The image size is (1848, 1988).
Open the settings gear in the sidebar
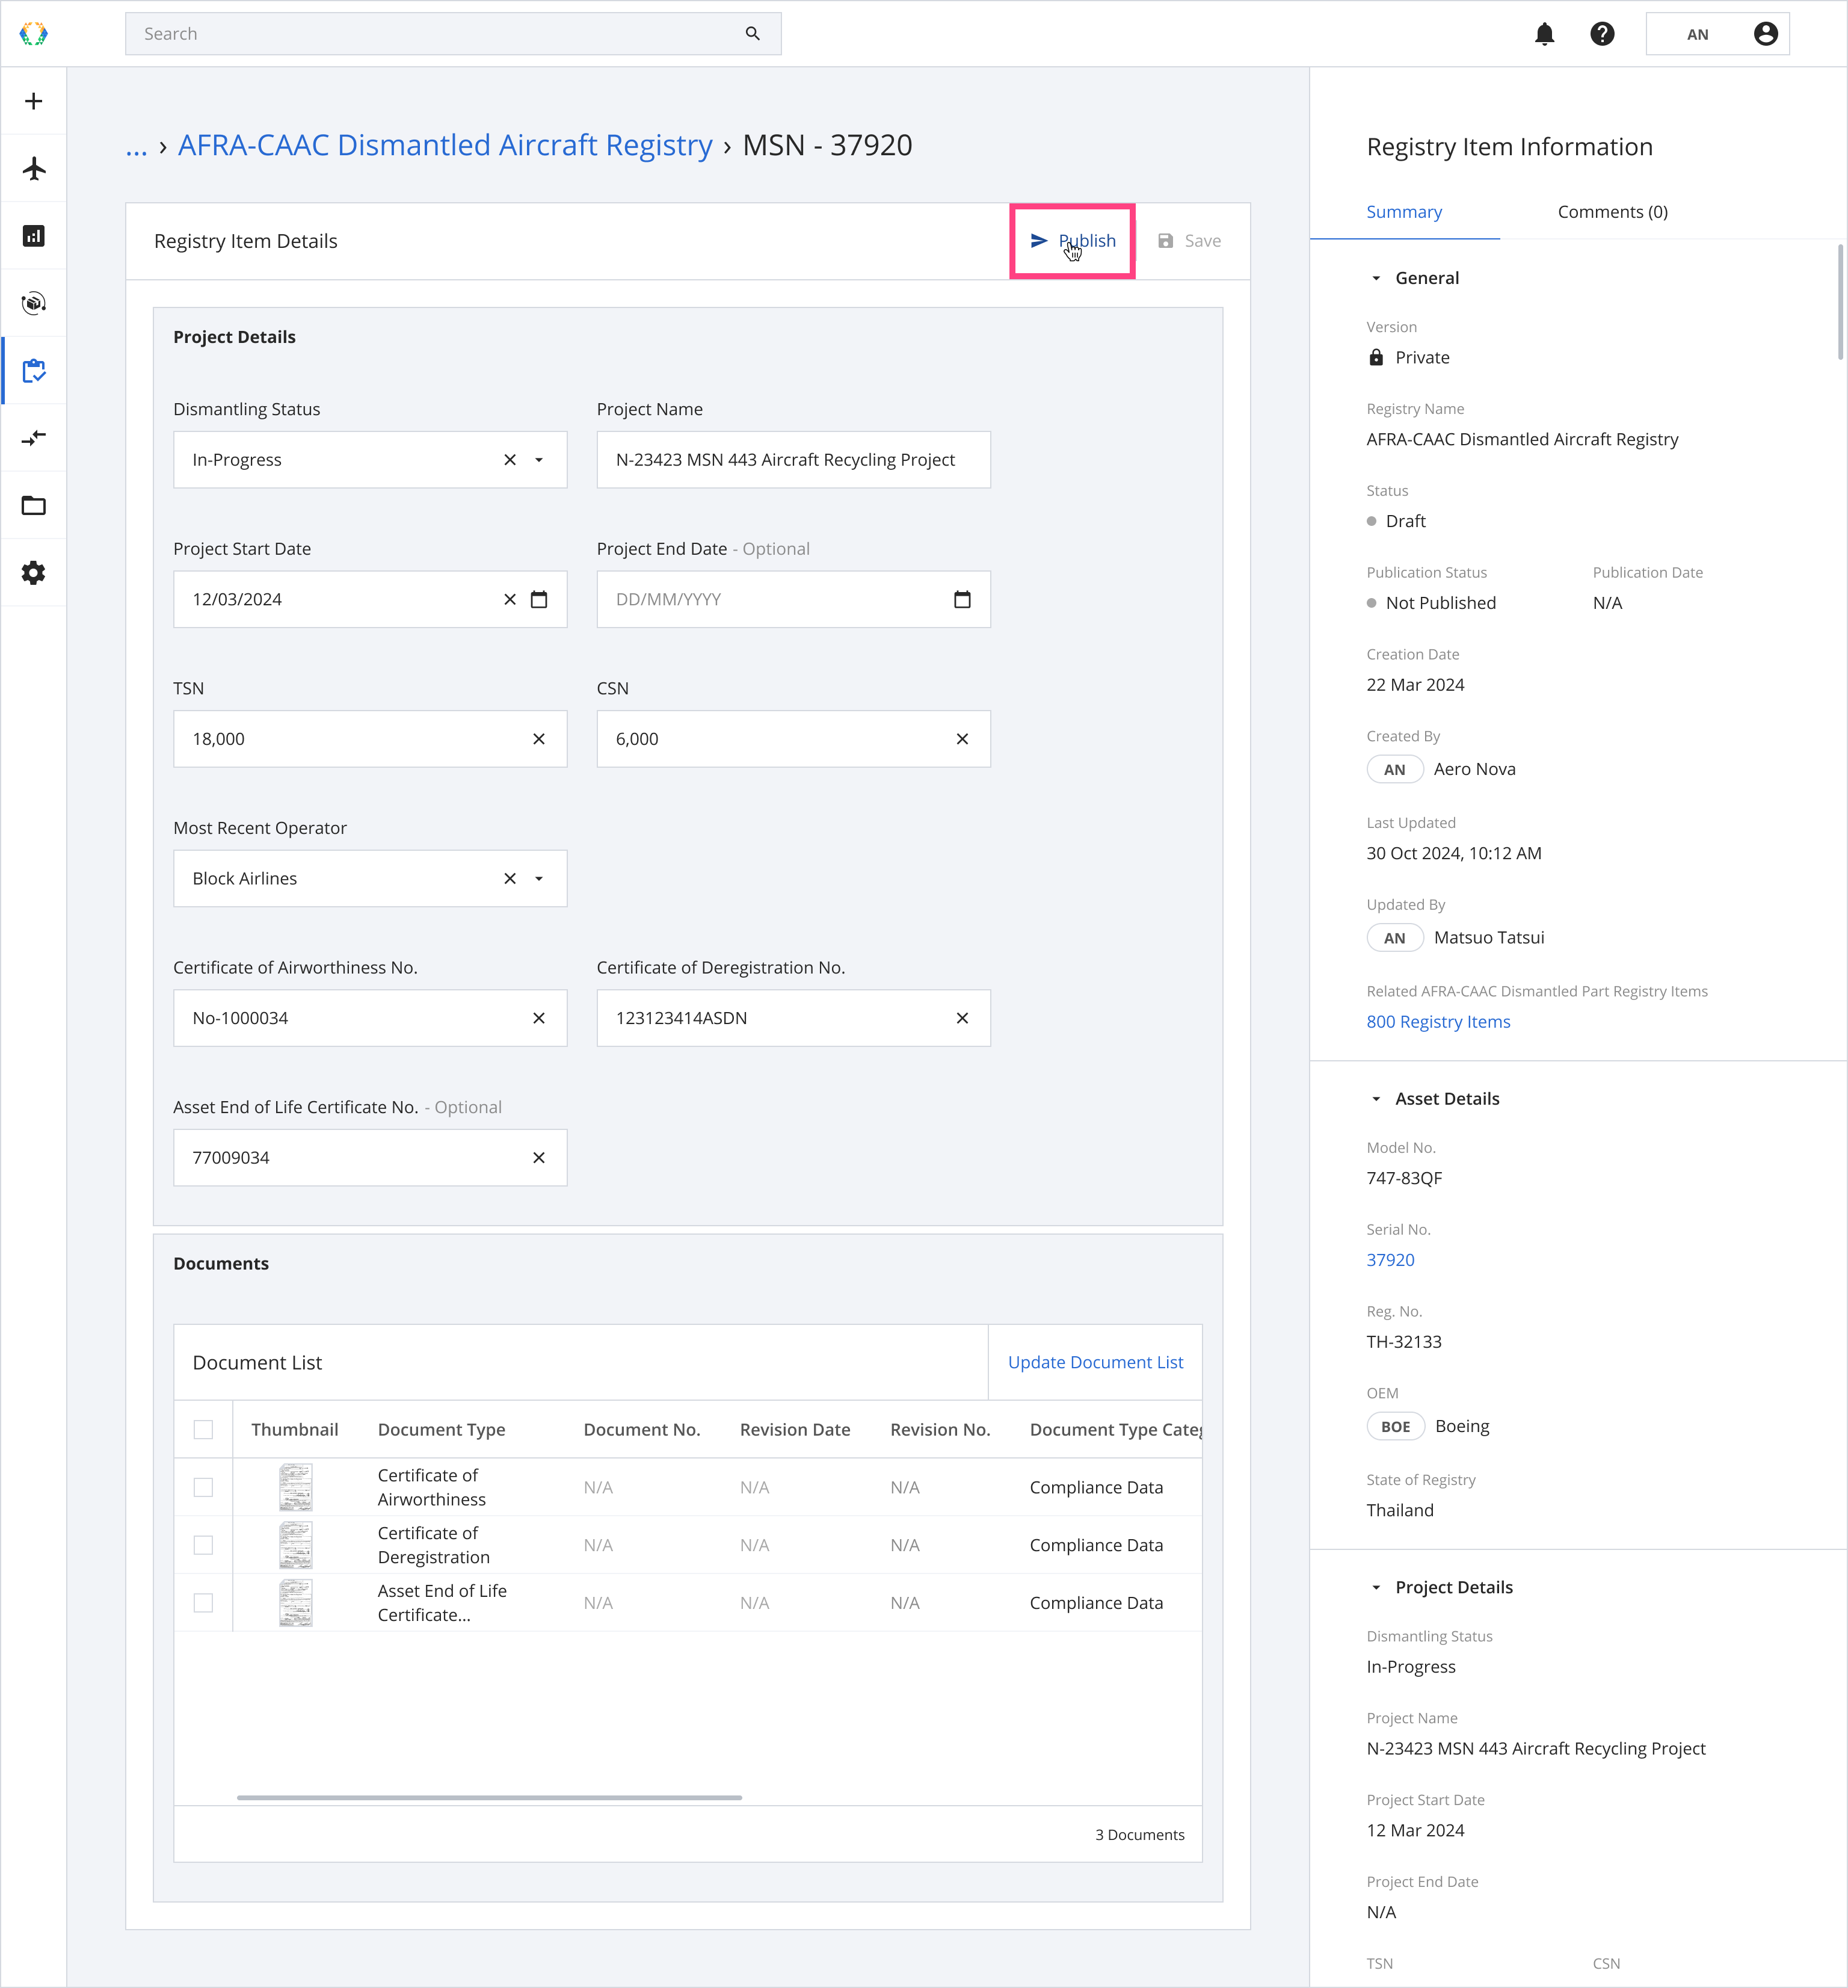[34, 573]
